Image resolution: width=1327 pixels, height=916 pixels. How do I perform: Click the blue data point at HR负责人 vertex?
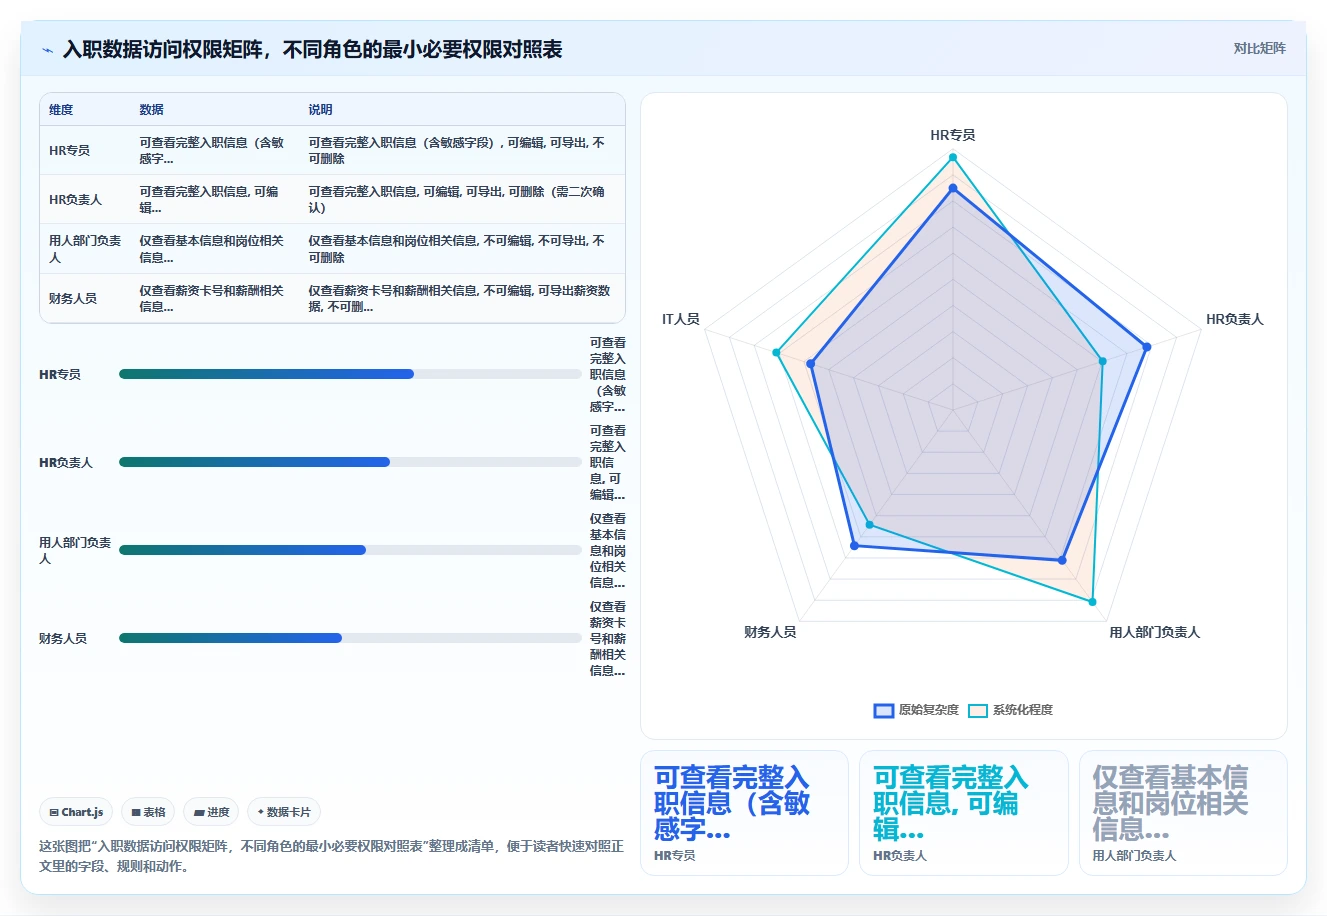click(x=1146, y=347)
